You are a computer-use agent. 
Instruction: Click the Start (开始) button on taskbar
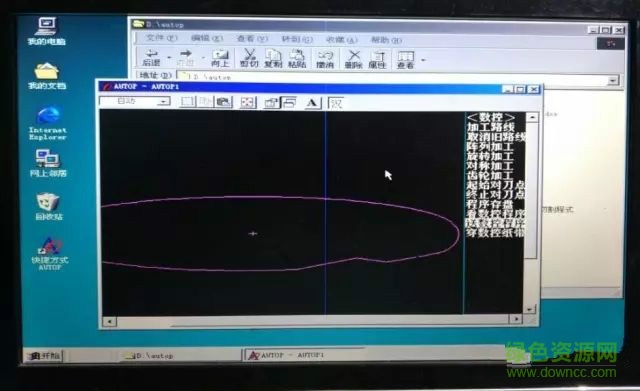pyautogui.click(x=45, y=355)
